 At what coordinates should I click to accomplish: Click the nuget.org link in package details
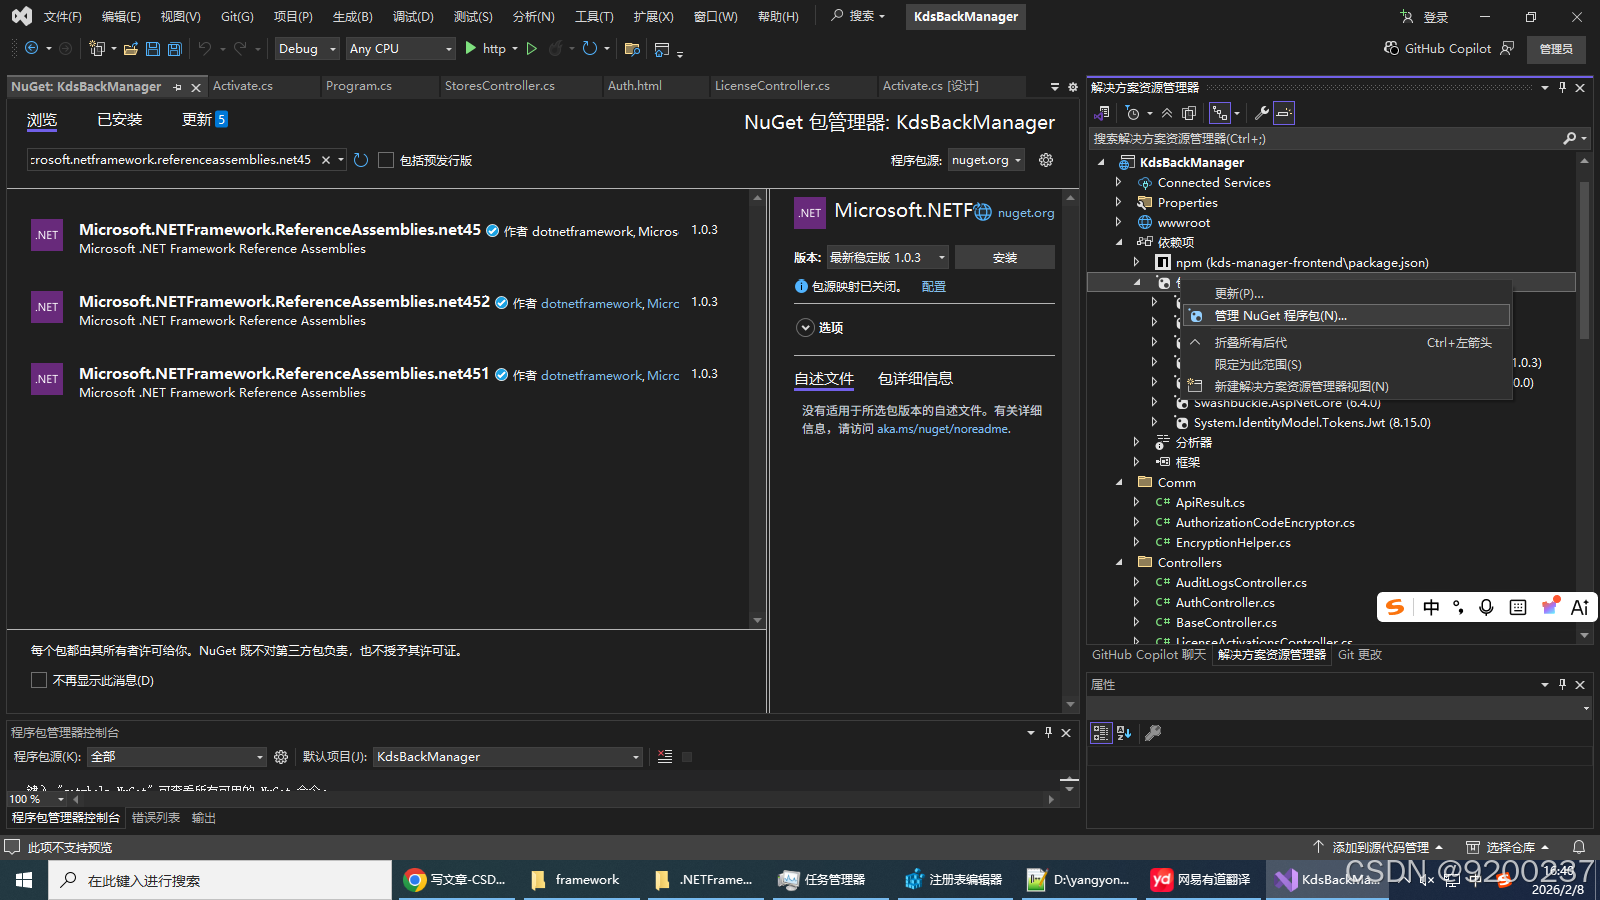(x=1026, y=213)
